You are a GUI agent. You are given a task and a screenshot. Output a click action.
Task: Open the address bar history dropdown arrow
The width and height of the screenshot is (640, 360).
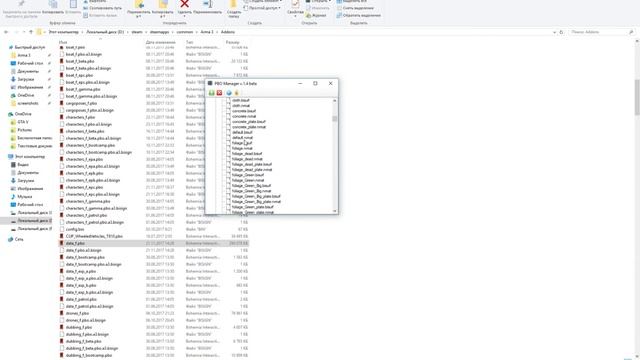point(554,32)
